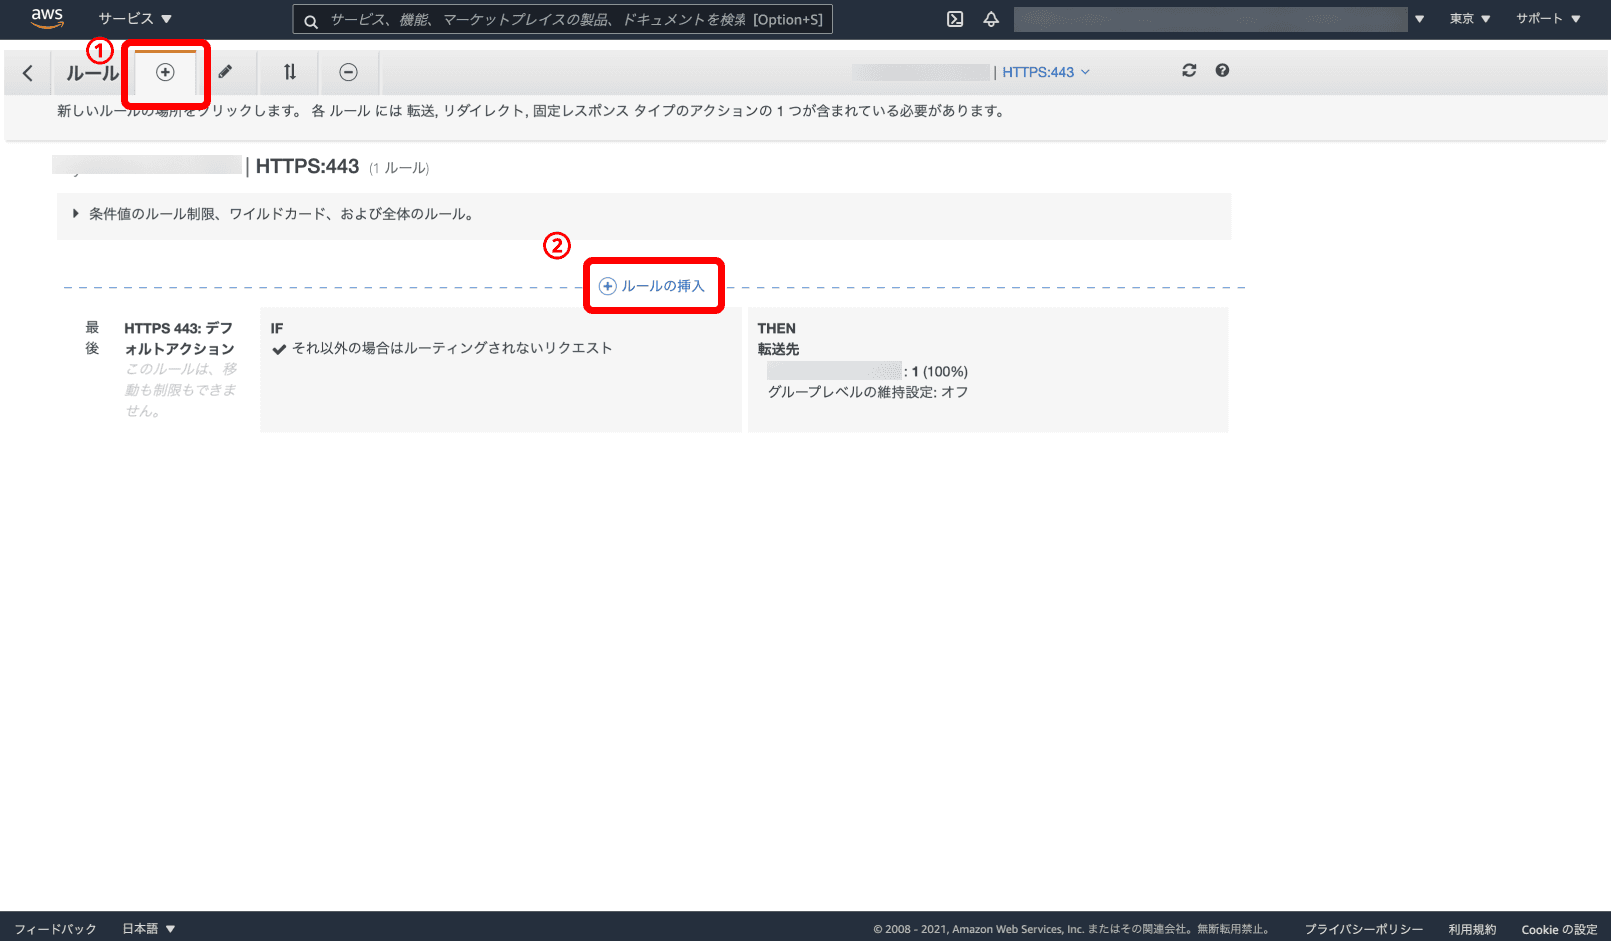
Task: Open the reorder rules arrows icon
Action: (x=289, y=72)
